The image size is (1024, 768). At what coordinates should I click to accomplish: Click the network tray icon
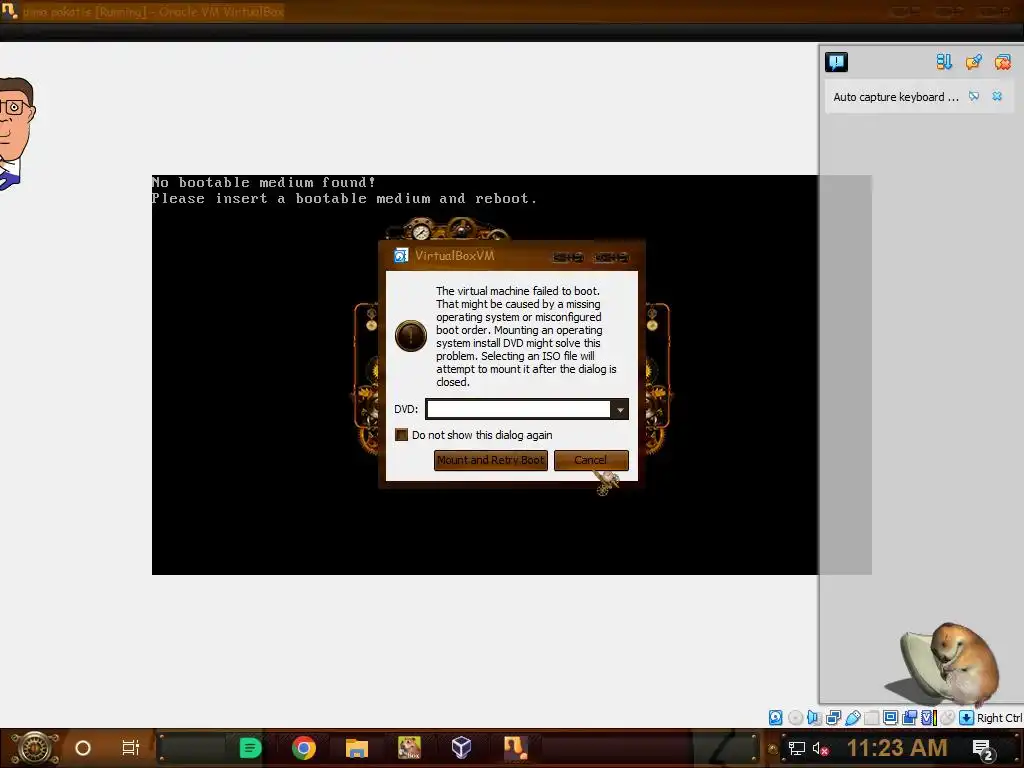pyautogui.click(x=797, y=748)
